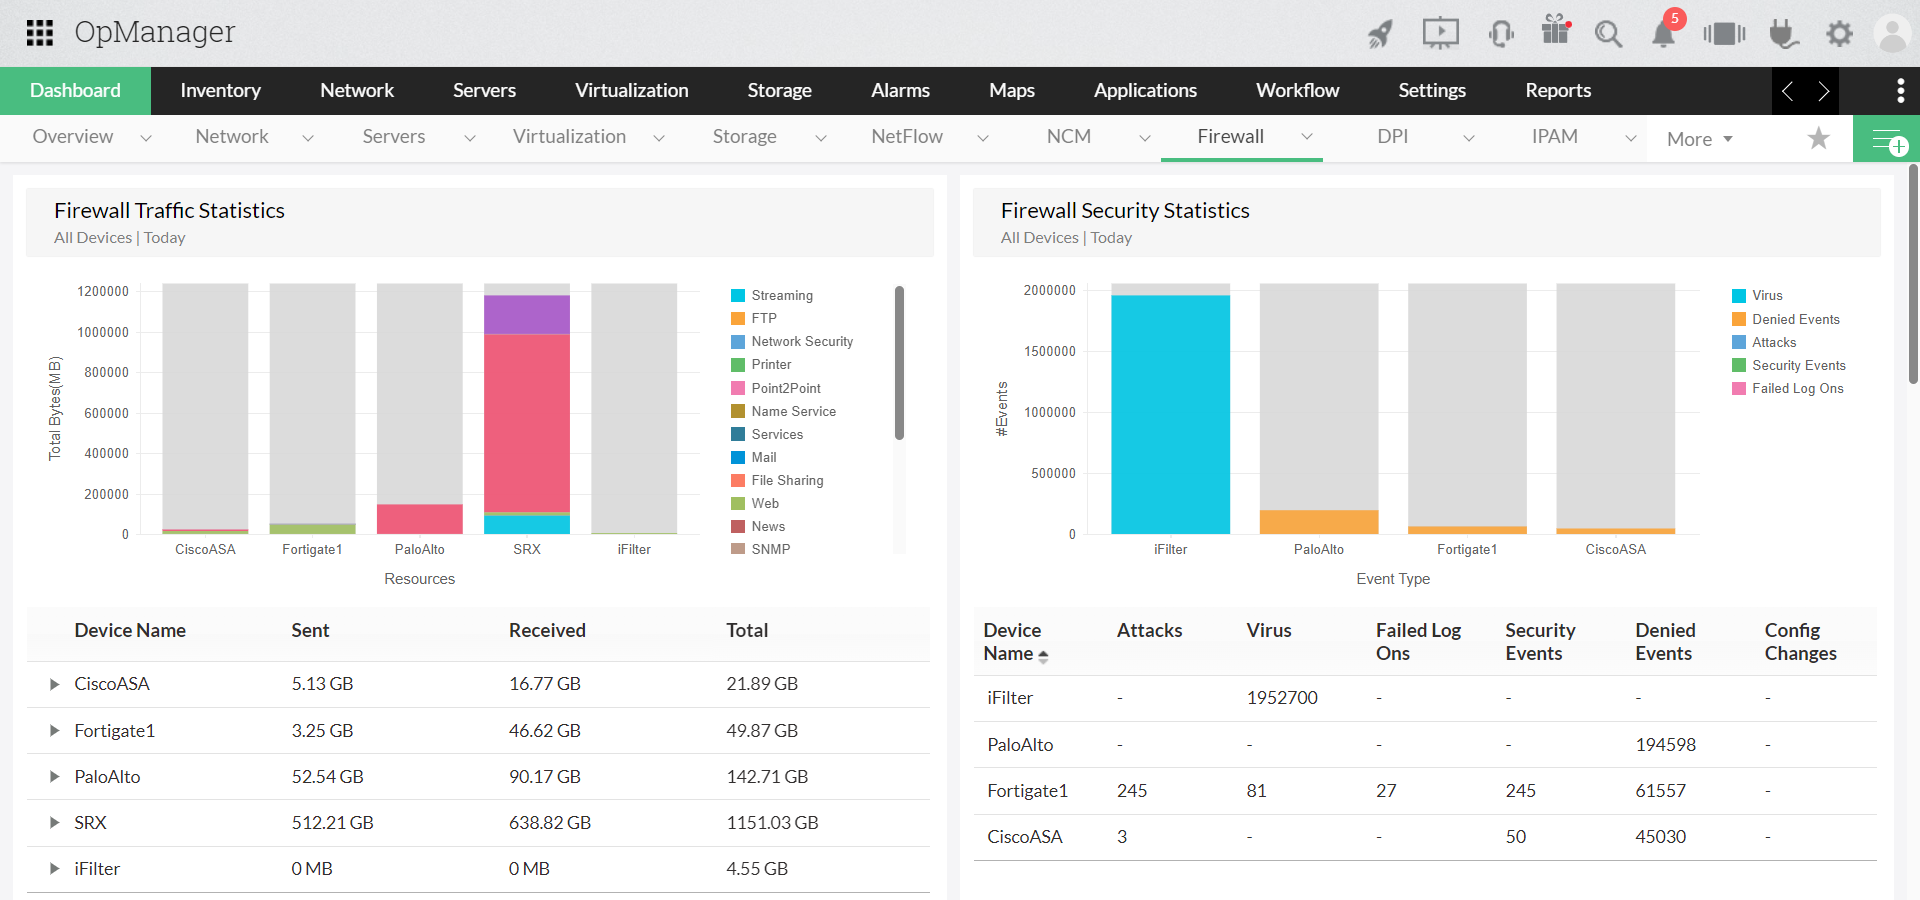Viewport: 1920px width, 900px height.
Task: Open the More dashboards dropdown
Action: (x=1700, y=139)
